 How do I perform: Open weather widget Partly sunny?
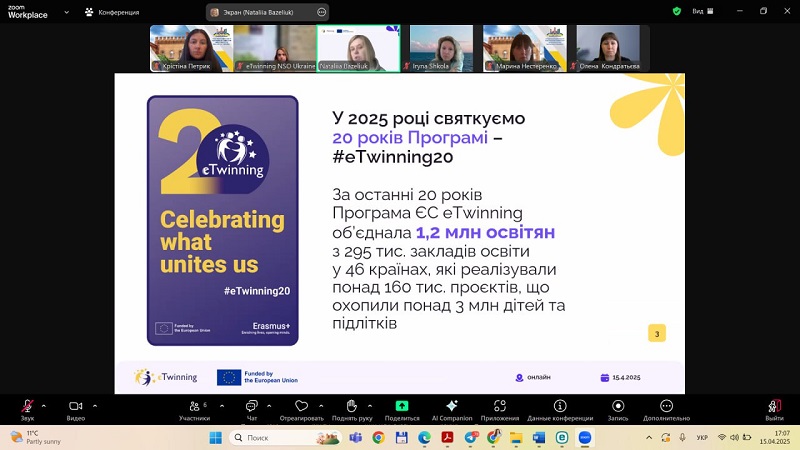36,437
